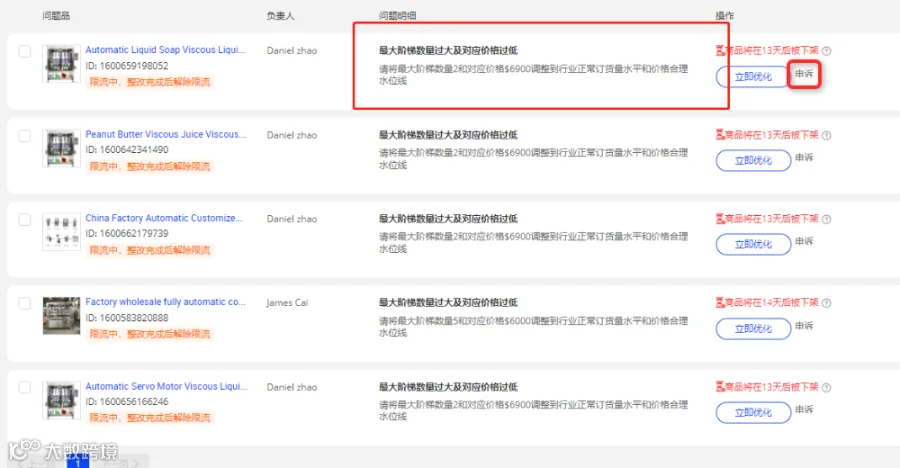Click 立即优化 for Factory wholesale product

pyautogui.click(x=753, y=328)
